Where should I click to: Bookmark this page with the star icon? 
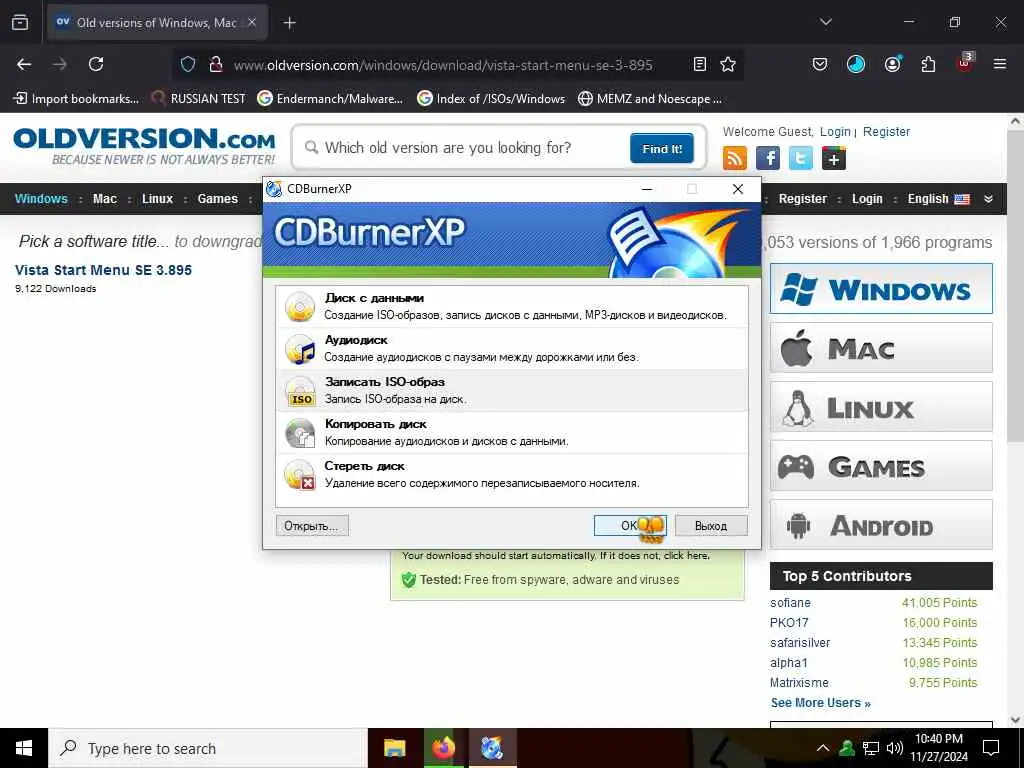(728, 64)
